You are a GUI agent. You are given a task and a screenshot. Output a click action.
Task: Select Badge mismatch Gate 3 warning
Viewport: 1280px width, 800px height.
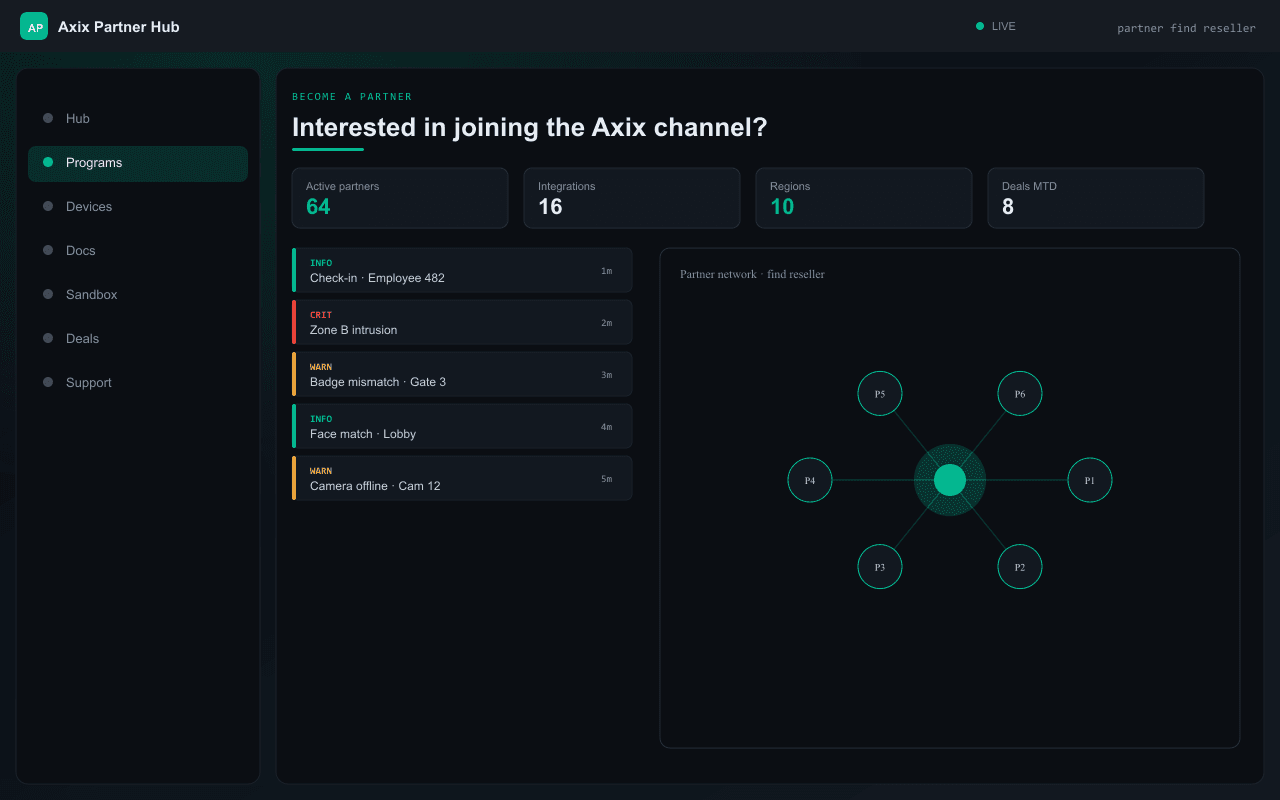[462, 374]
